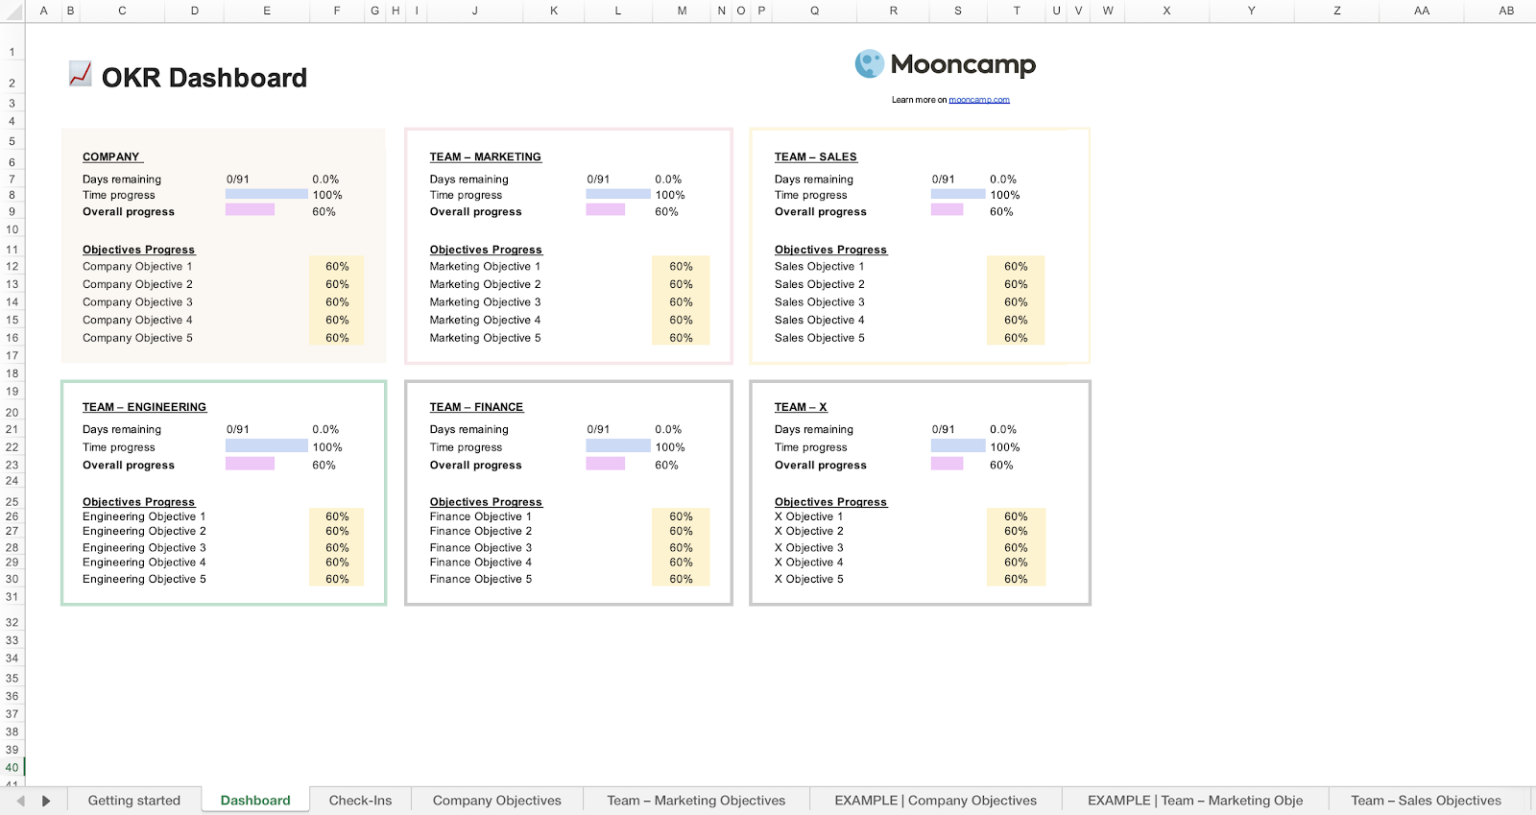Viewport: 1536px width, 815px height.
Task: Click Company Overall progress 60% value
Action: 324,212
